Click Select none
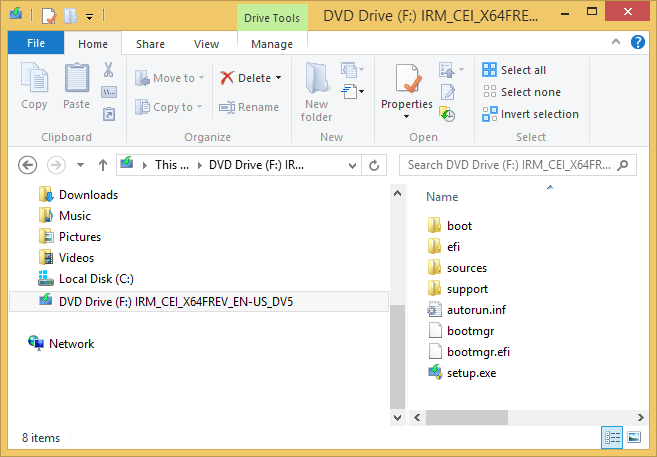 521,92
